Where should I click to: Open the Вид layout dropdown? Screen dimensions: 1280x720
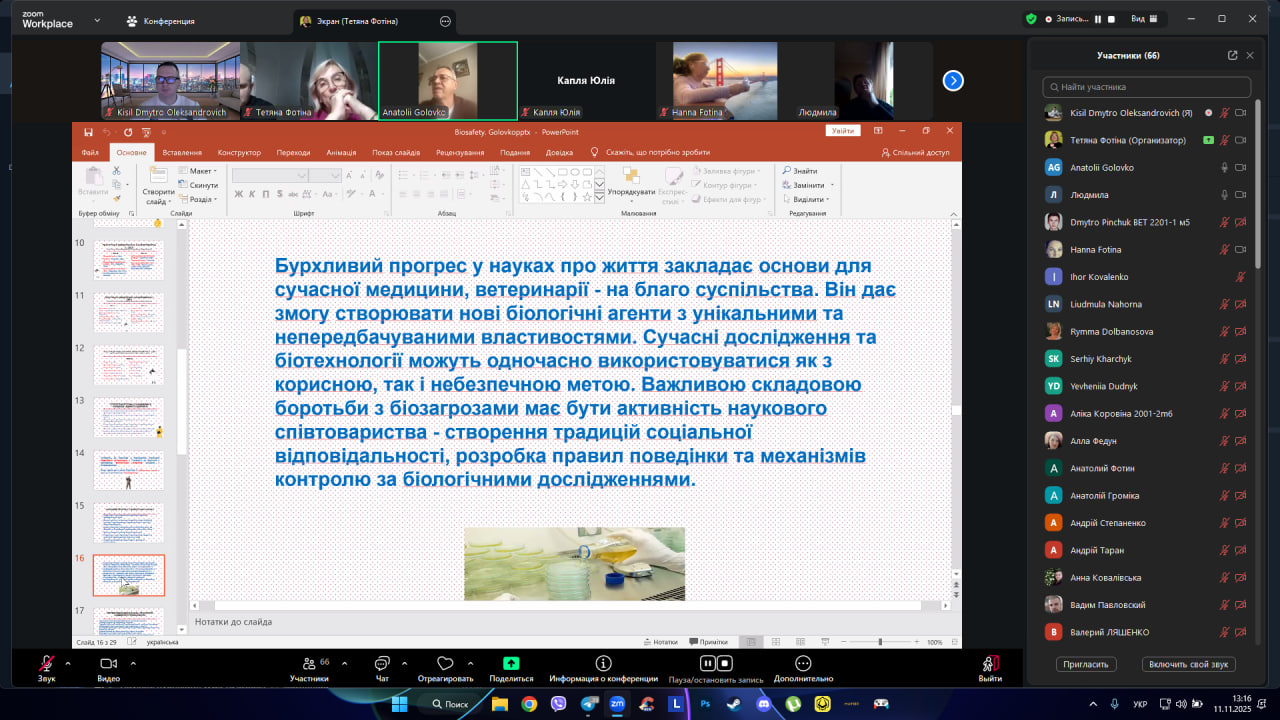tap(1144, 19)
